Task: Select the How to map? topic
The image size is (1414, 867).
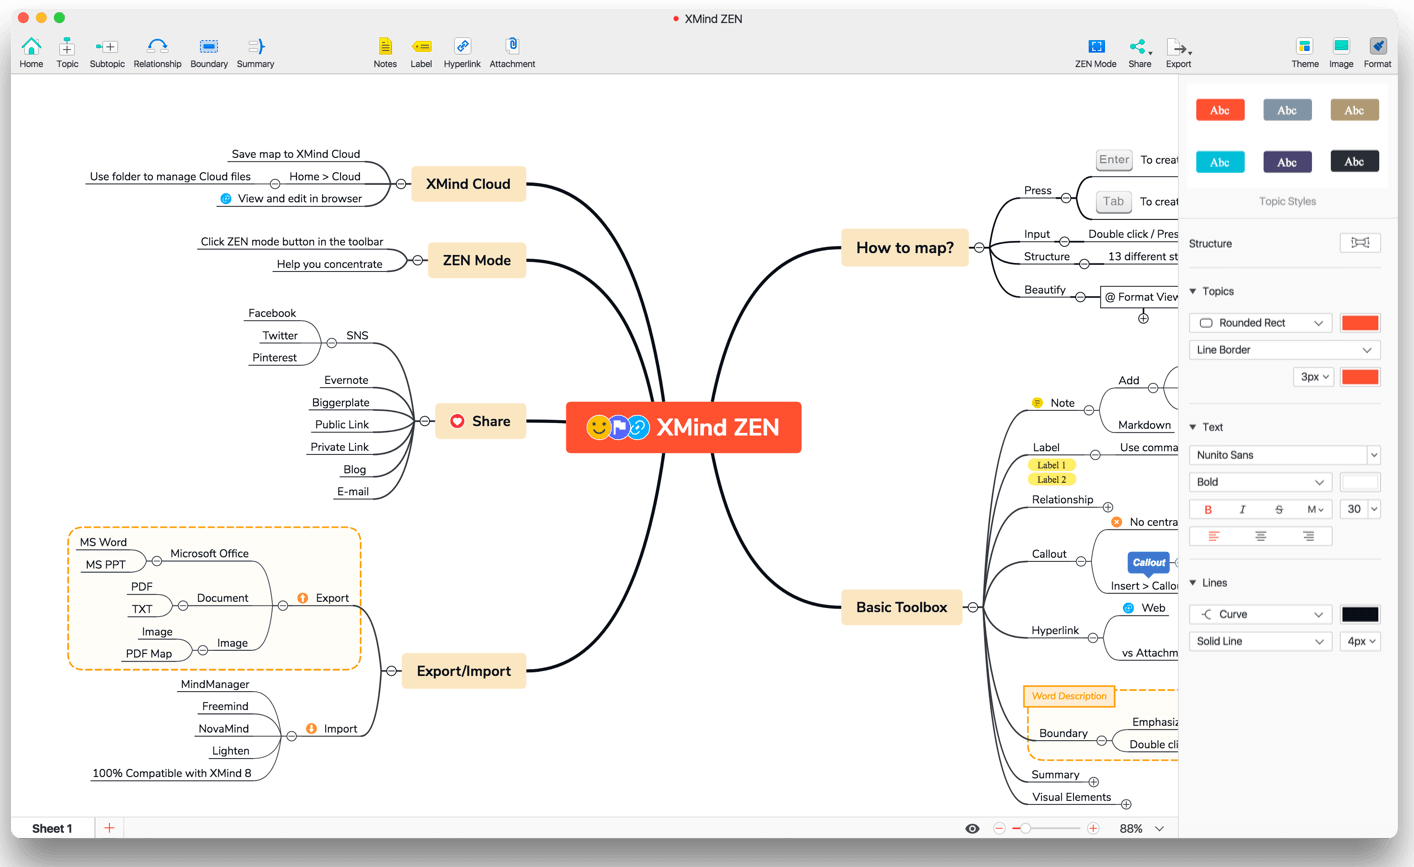Action: tap(905, 247)
